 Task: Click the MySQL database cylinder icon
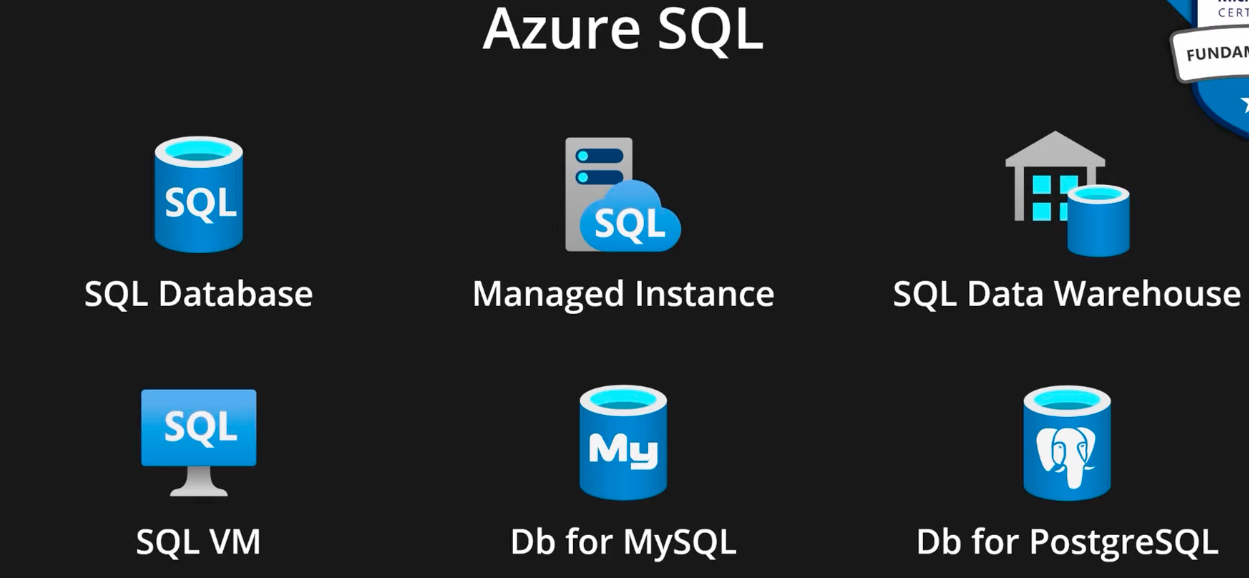pyautogui.click(x=622, y=442)
